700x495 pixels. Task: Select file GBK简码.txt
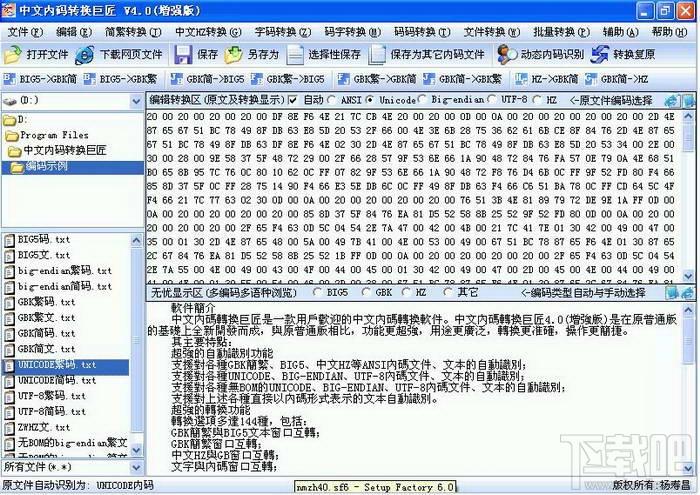point(46,333)
